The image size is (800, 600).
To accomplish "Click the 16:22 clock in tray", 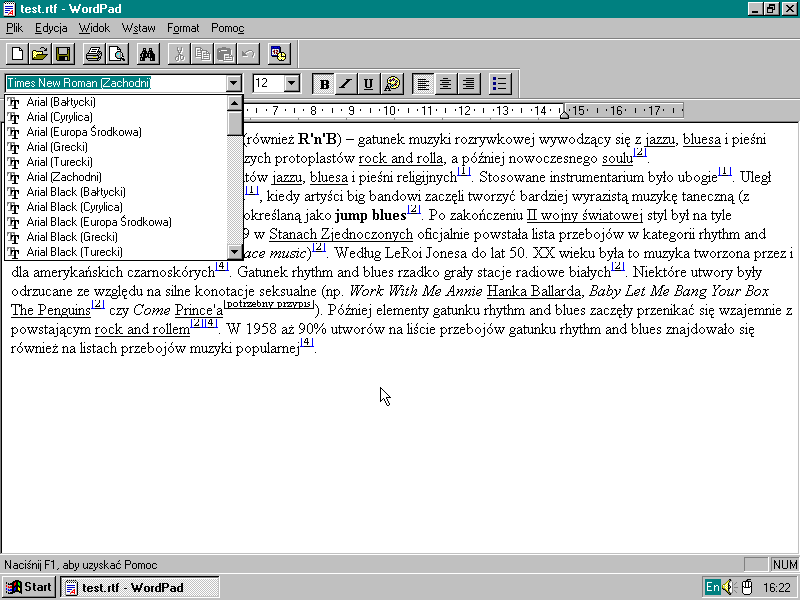I will tap(777, 588).
